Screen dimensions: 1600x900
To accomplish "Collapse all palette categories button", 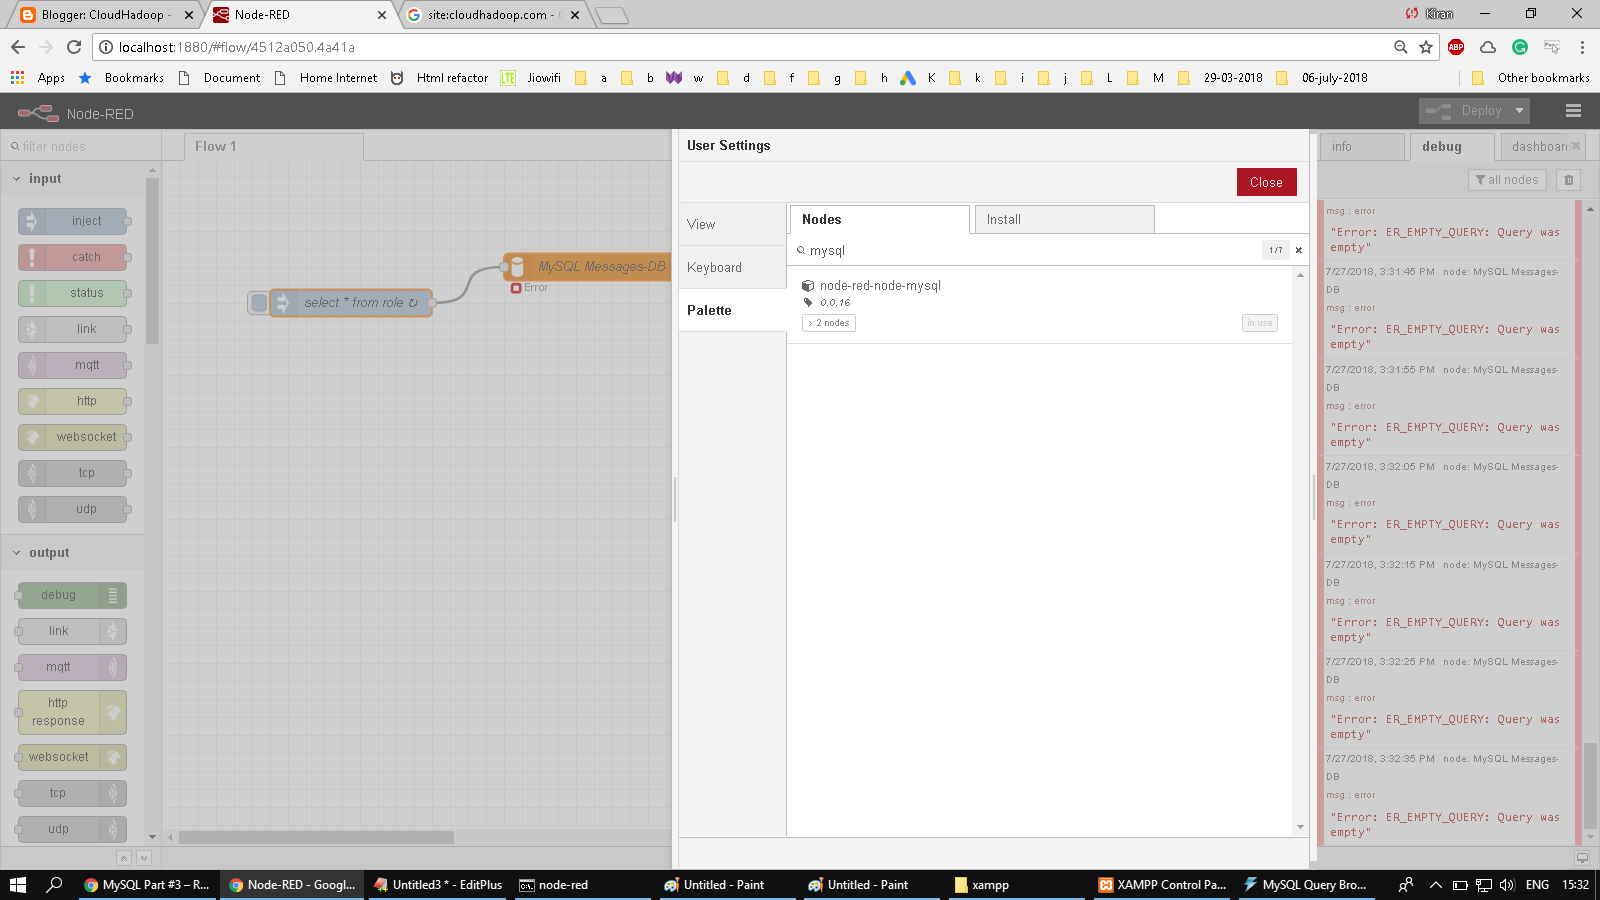I will [x=124, y=858].
